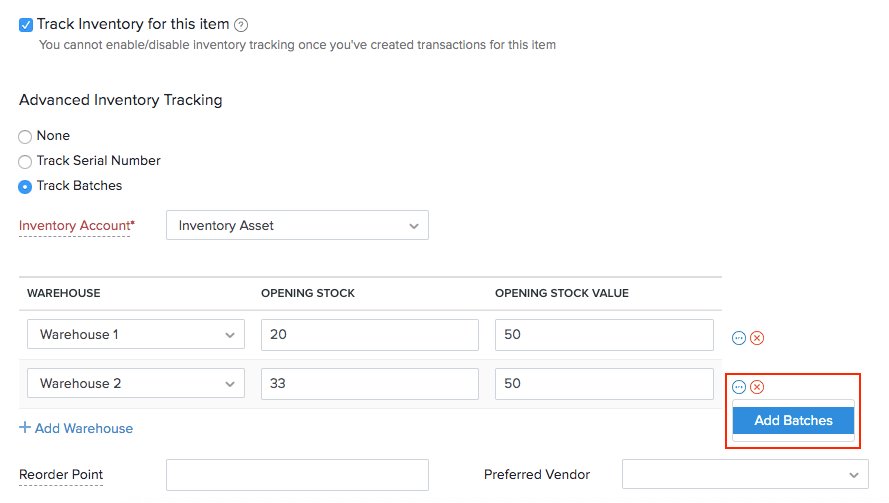Click the Reorder Point input field
Image resolution: width=889 pixels, height=503 pixels.
297,475
